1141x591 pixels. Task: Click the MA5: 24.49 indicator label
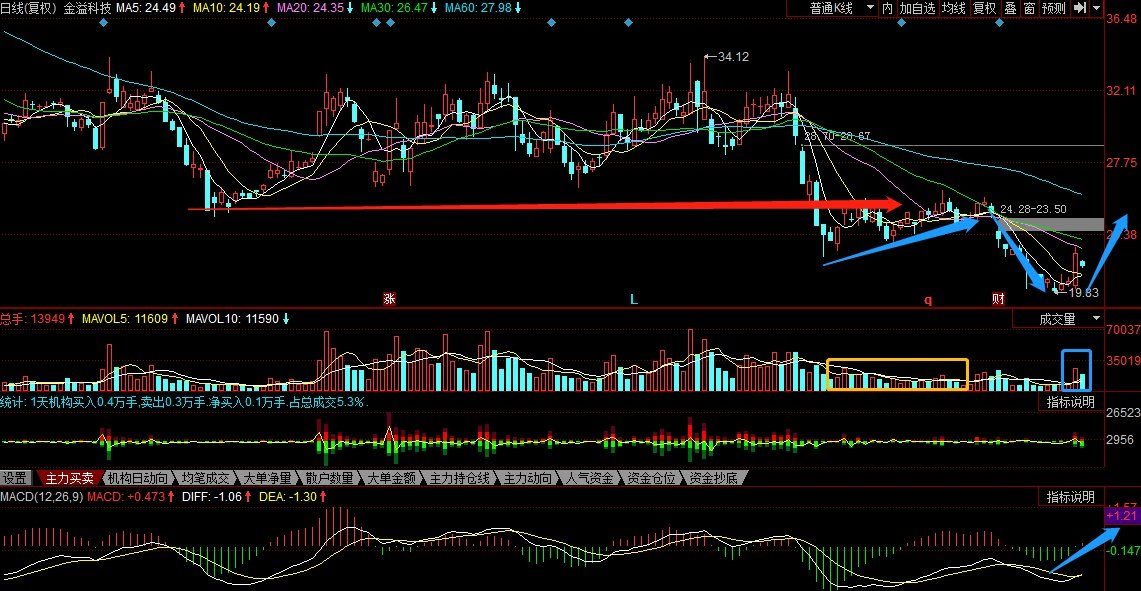[x=148, y=8]
